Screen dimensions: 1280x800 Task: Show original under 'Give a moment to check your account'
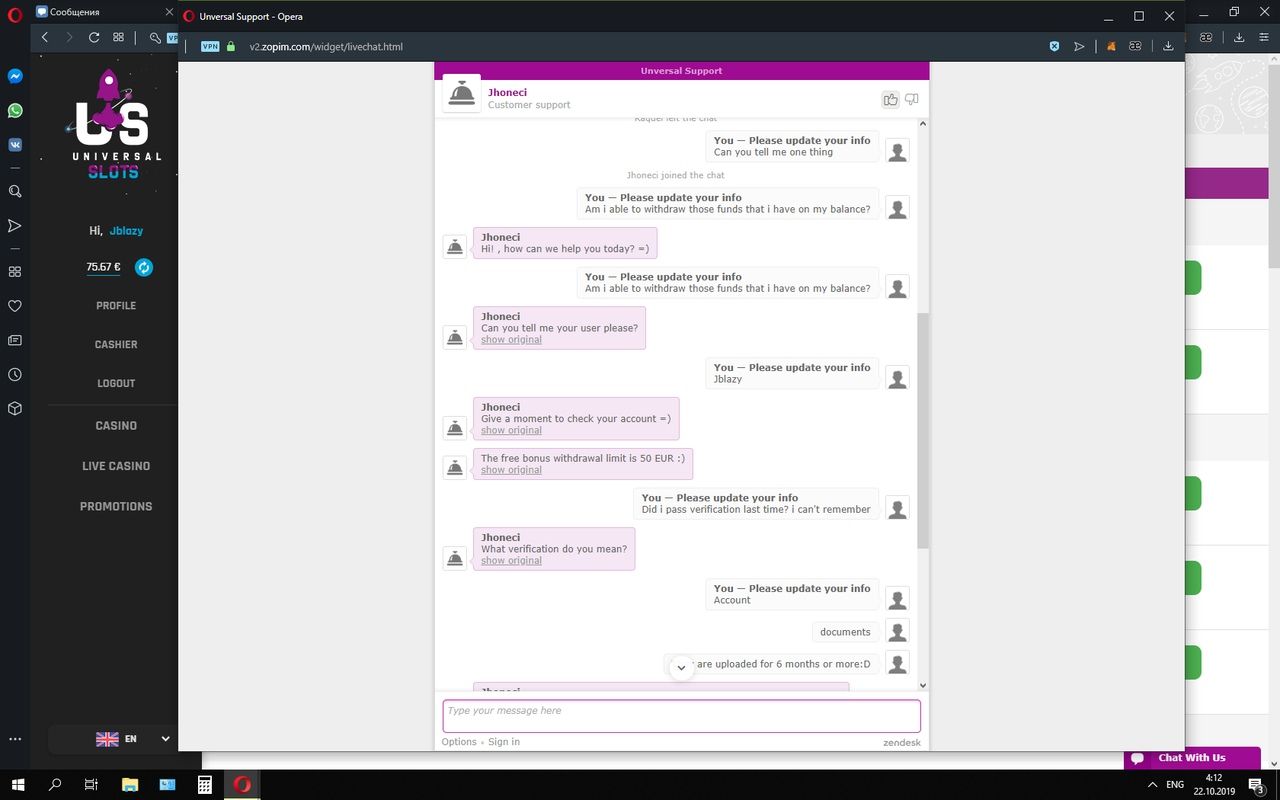pyautogui.click(x=511, y=431)
